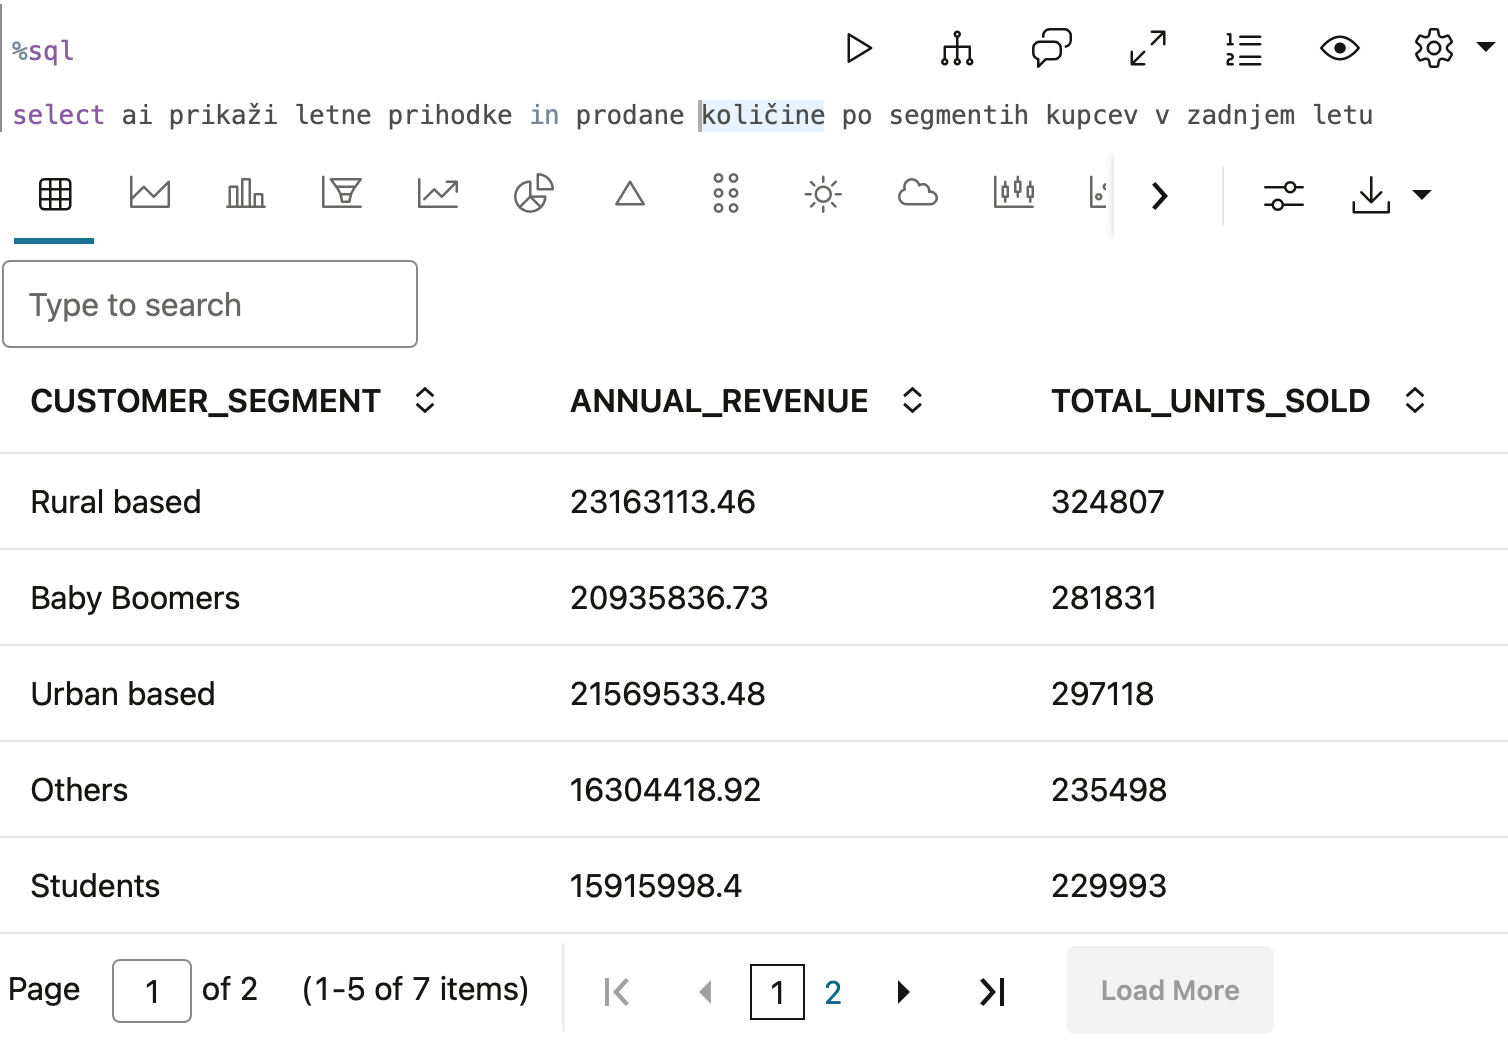1508x1048 pixels.
Task: Switch to area chart view
Action: tap(150, 193)
